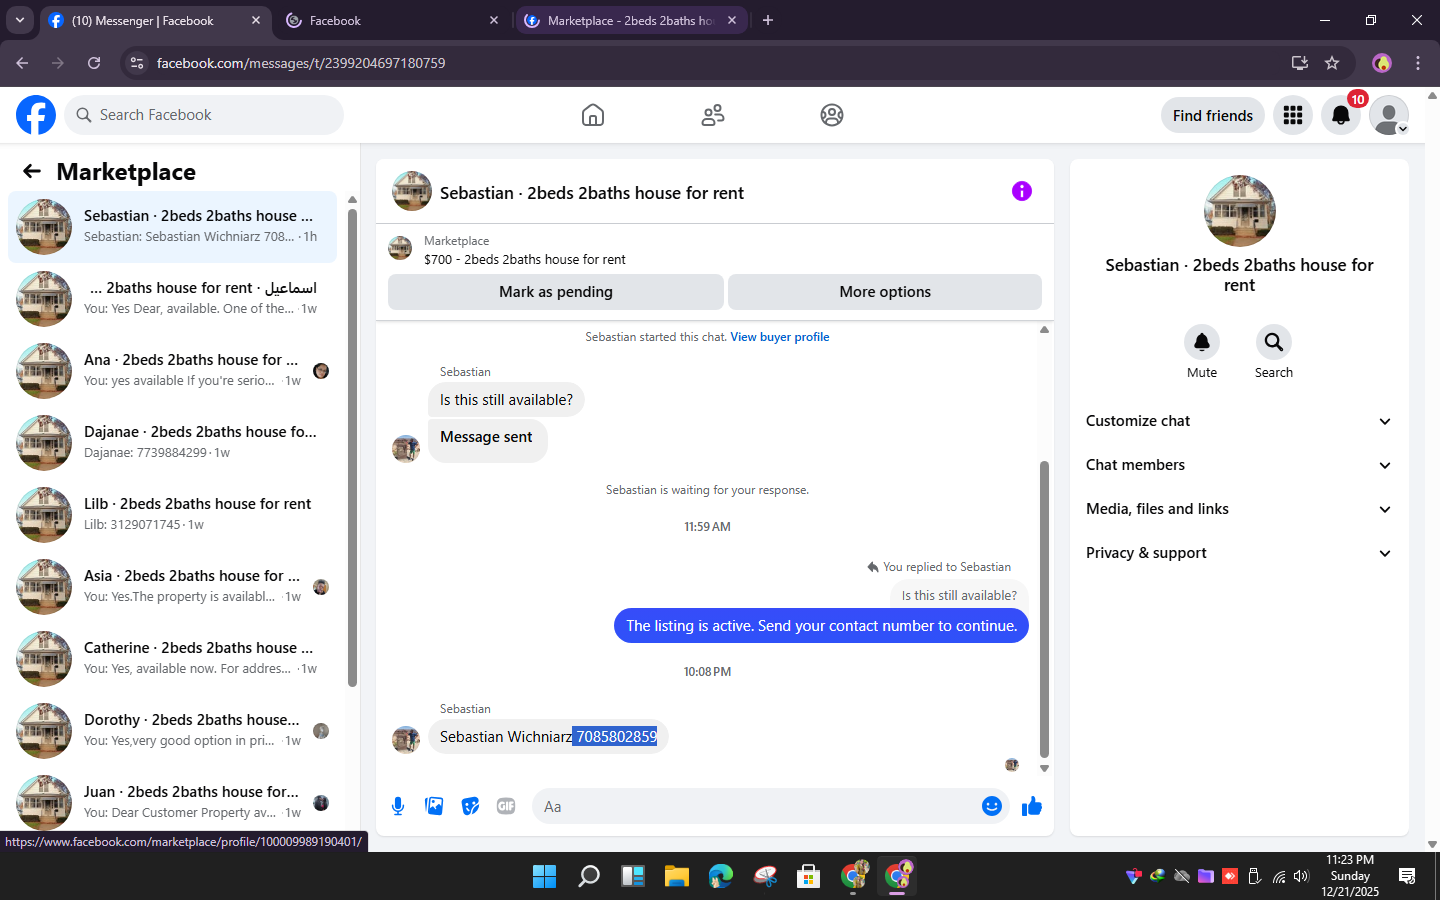View site information icon in the address bar
This screenshot has height=900, width=1440.
pyautogui.click(x=137, y=63)
